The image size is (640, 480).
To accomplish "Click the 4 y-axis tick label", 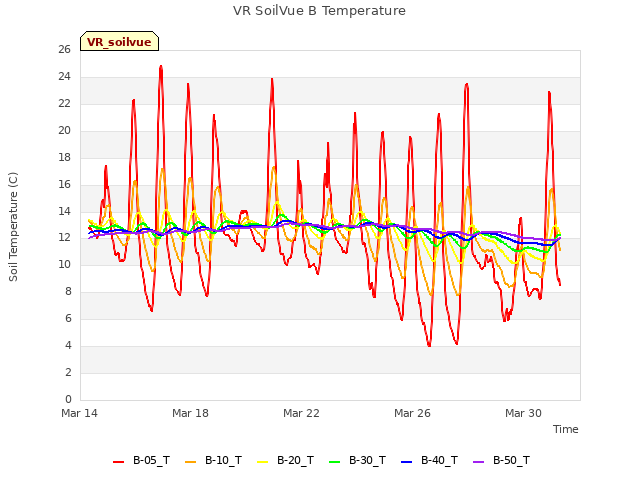I will coord(68,345).
